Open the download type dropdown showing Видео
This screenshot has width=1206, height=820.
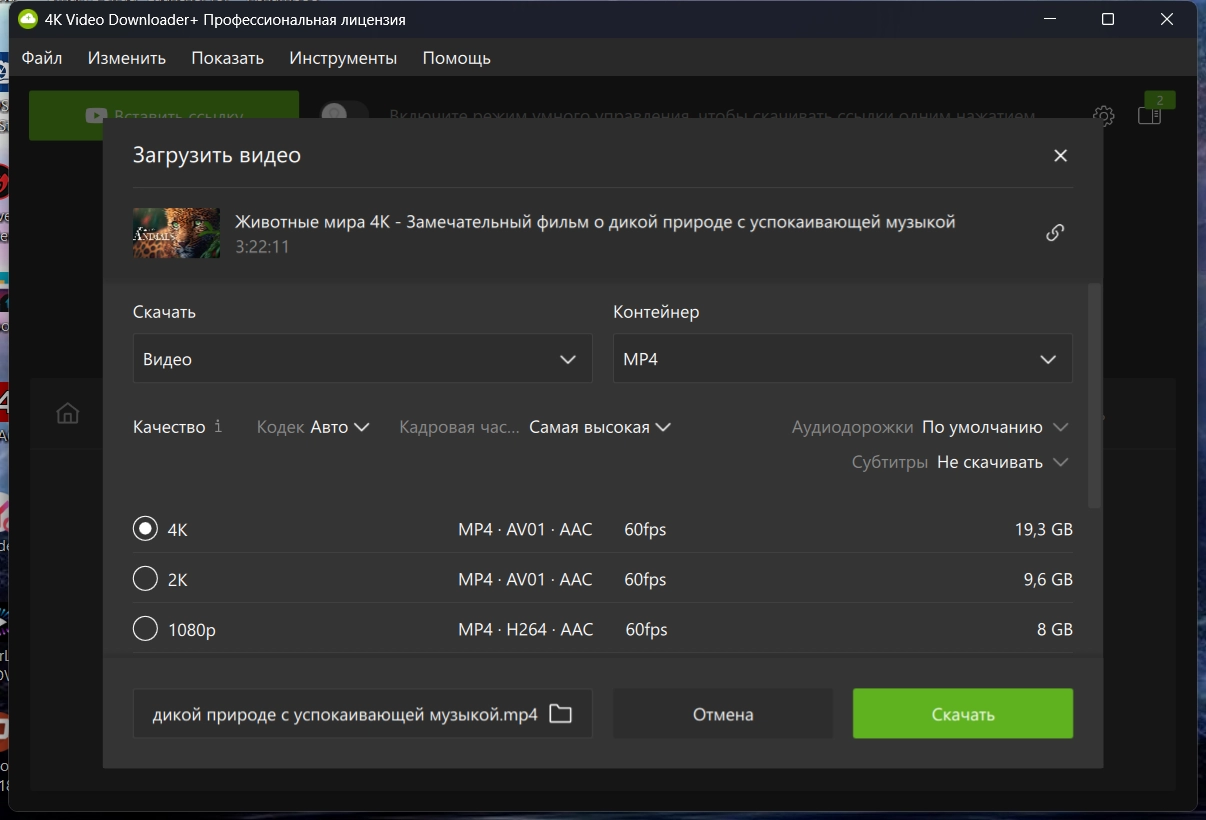(x=362, y=359)
